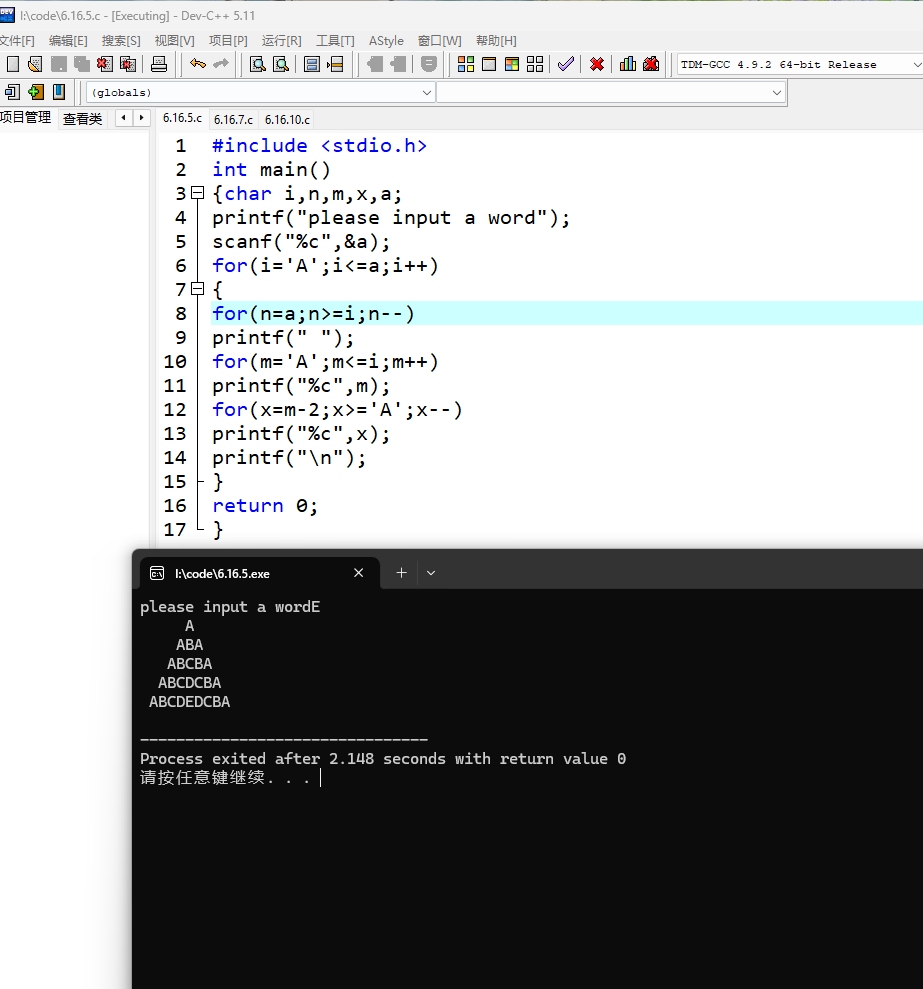Open the 搜索[S] menu
Viewport: 923px width, 989px height.
(x=121, y=40)
